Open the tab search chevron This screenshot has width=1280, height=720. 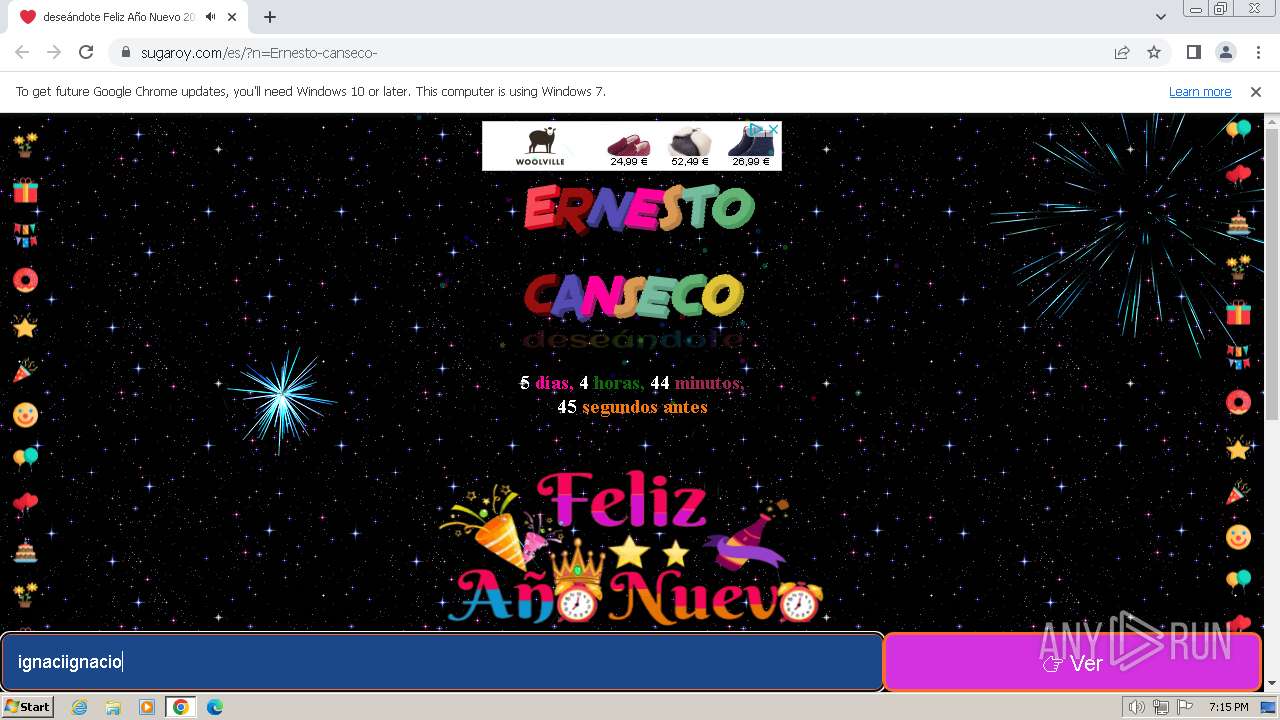(x=1160, y=17)
